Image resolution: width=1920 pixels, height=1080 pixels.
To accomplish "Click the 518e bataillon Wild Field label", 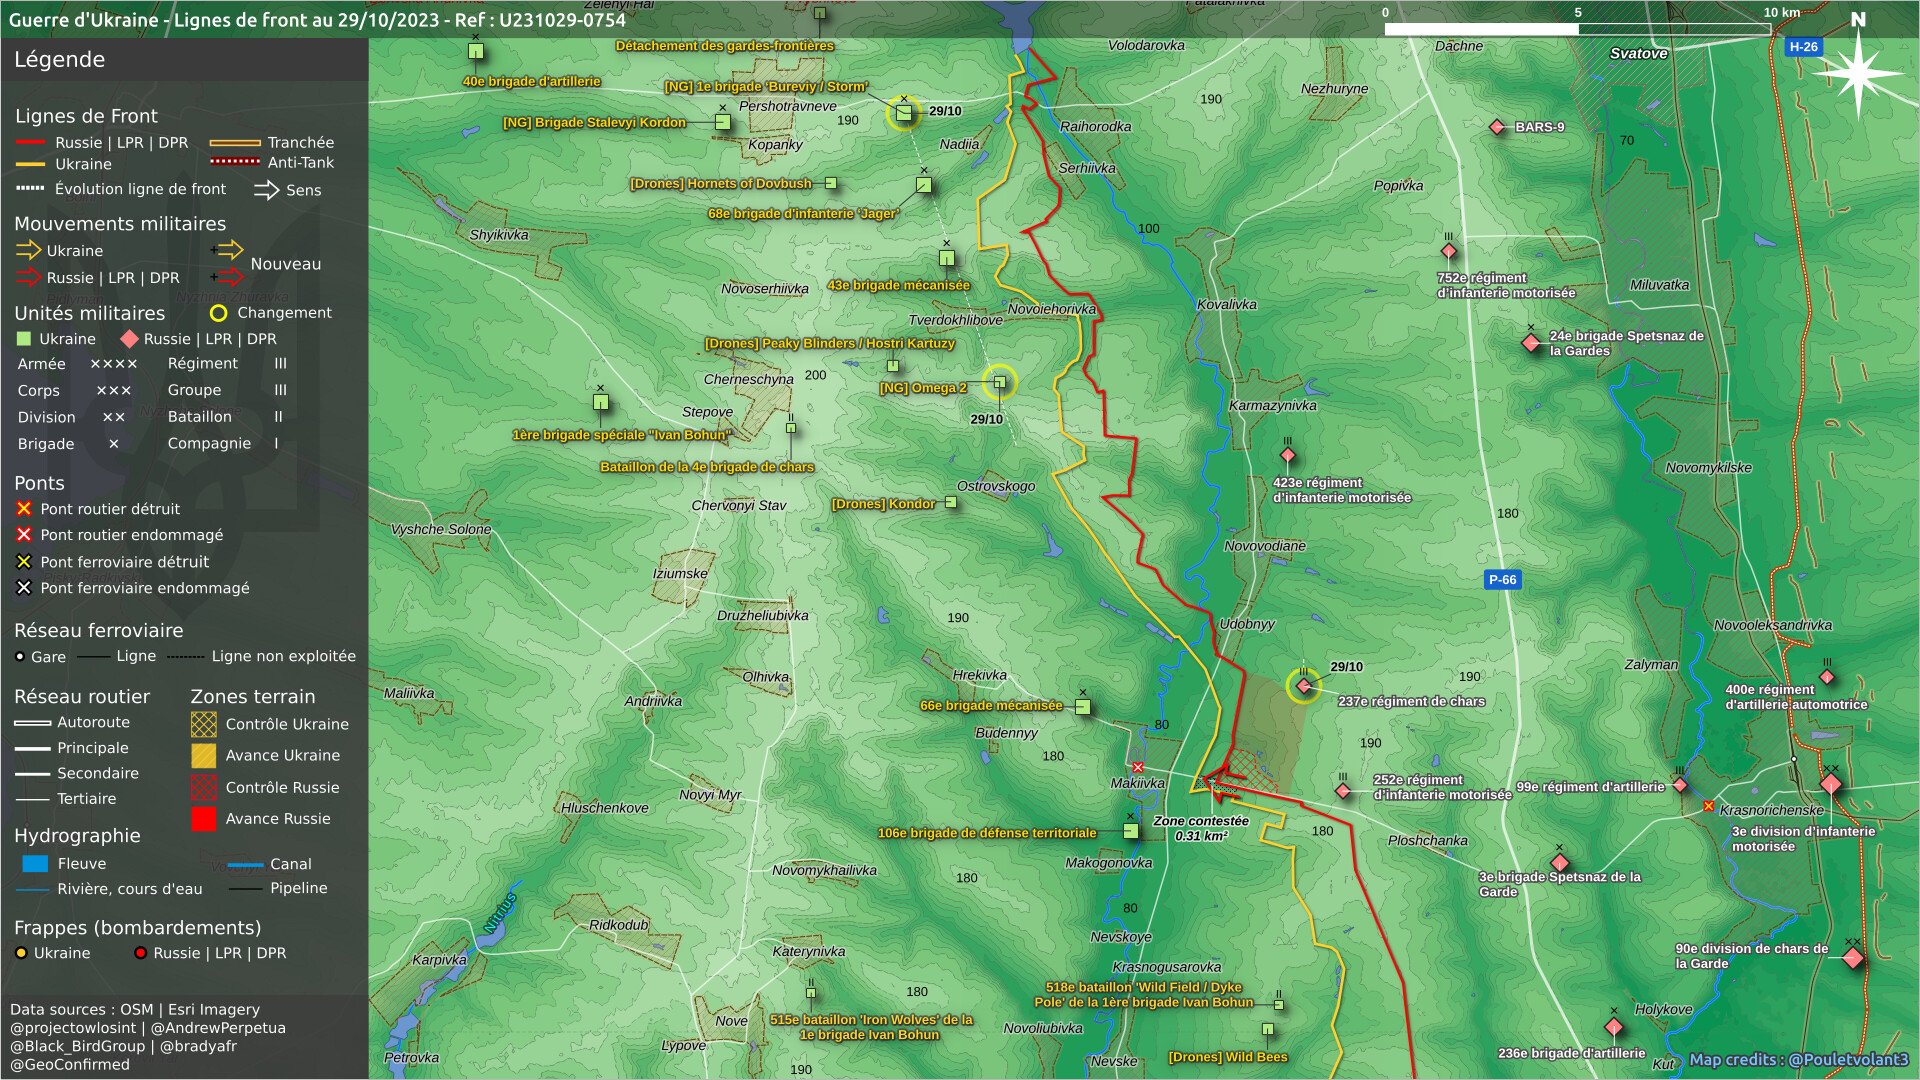I will [1144, 994].
